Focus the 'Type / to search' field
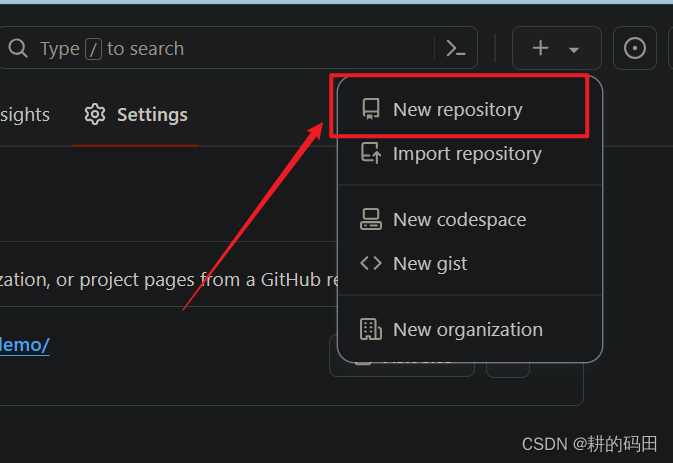673x463 pixels. (x=238, y=48)
